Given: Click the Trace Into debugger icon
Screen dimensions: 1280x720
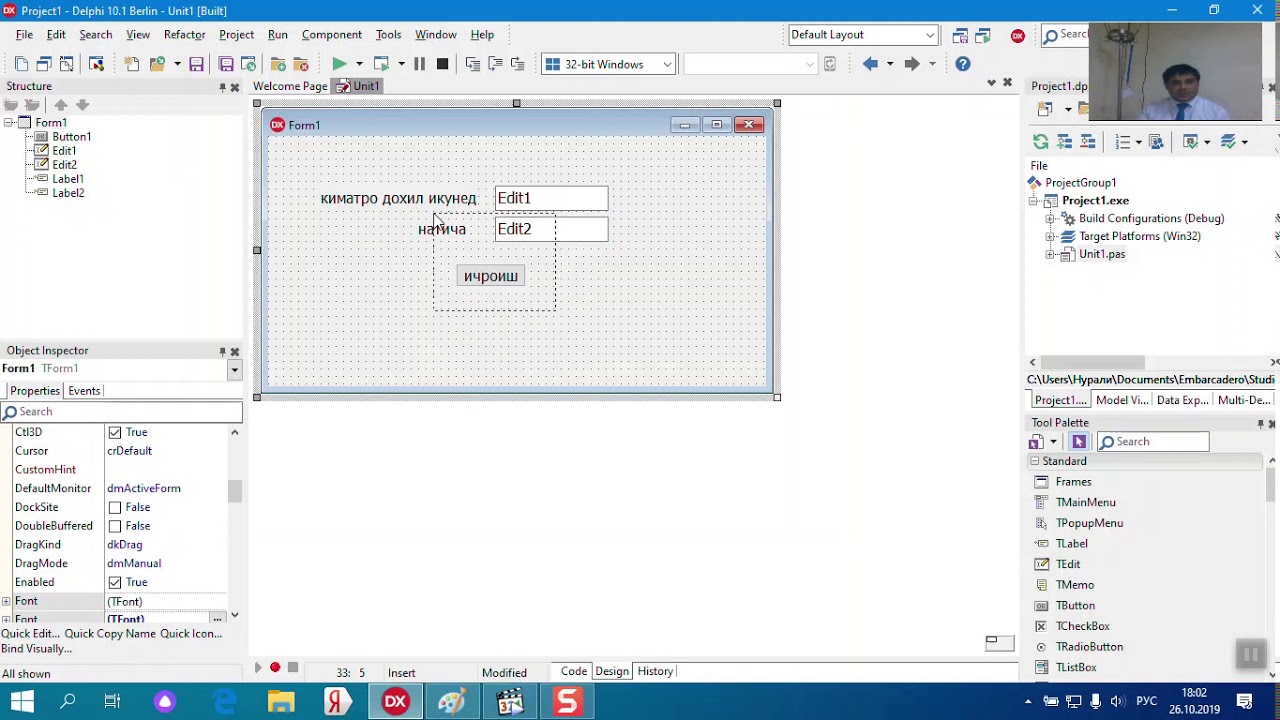Looking at the screenshot, I should tap(473, 64).
